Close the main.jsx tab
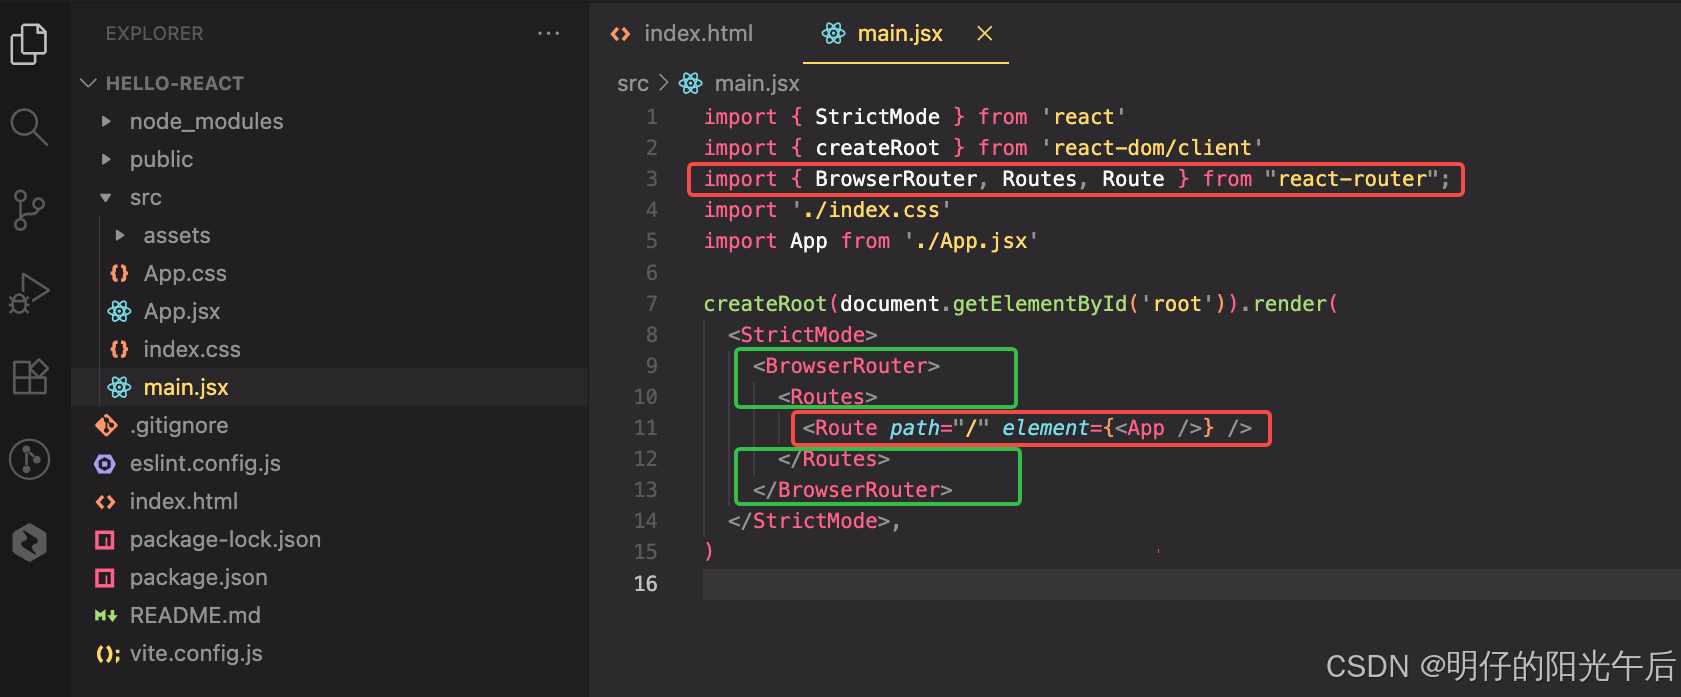Screen dimensions: 1681x697 click(x=984, y=33)
